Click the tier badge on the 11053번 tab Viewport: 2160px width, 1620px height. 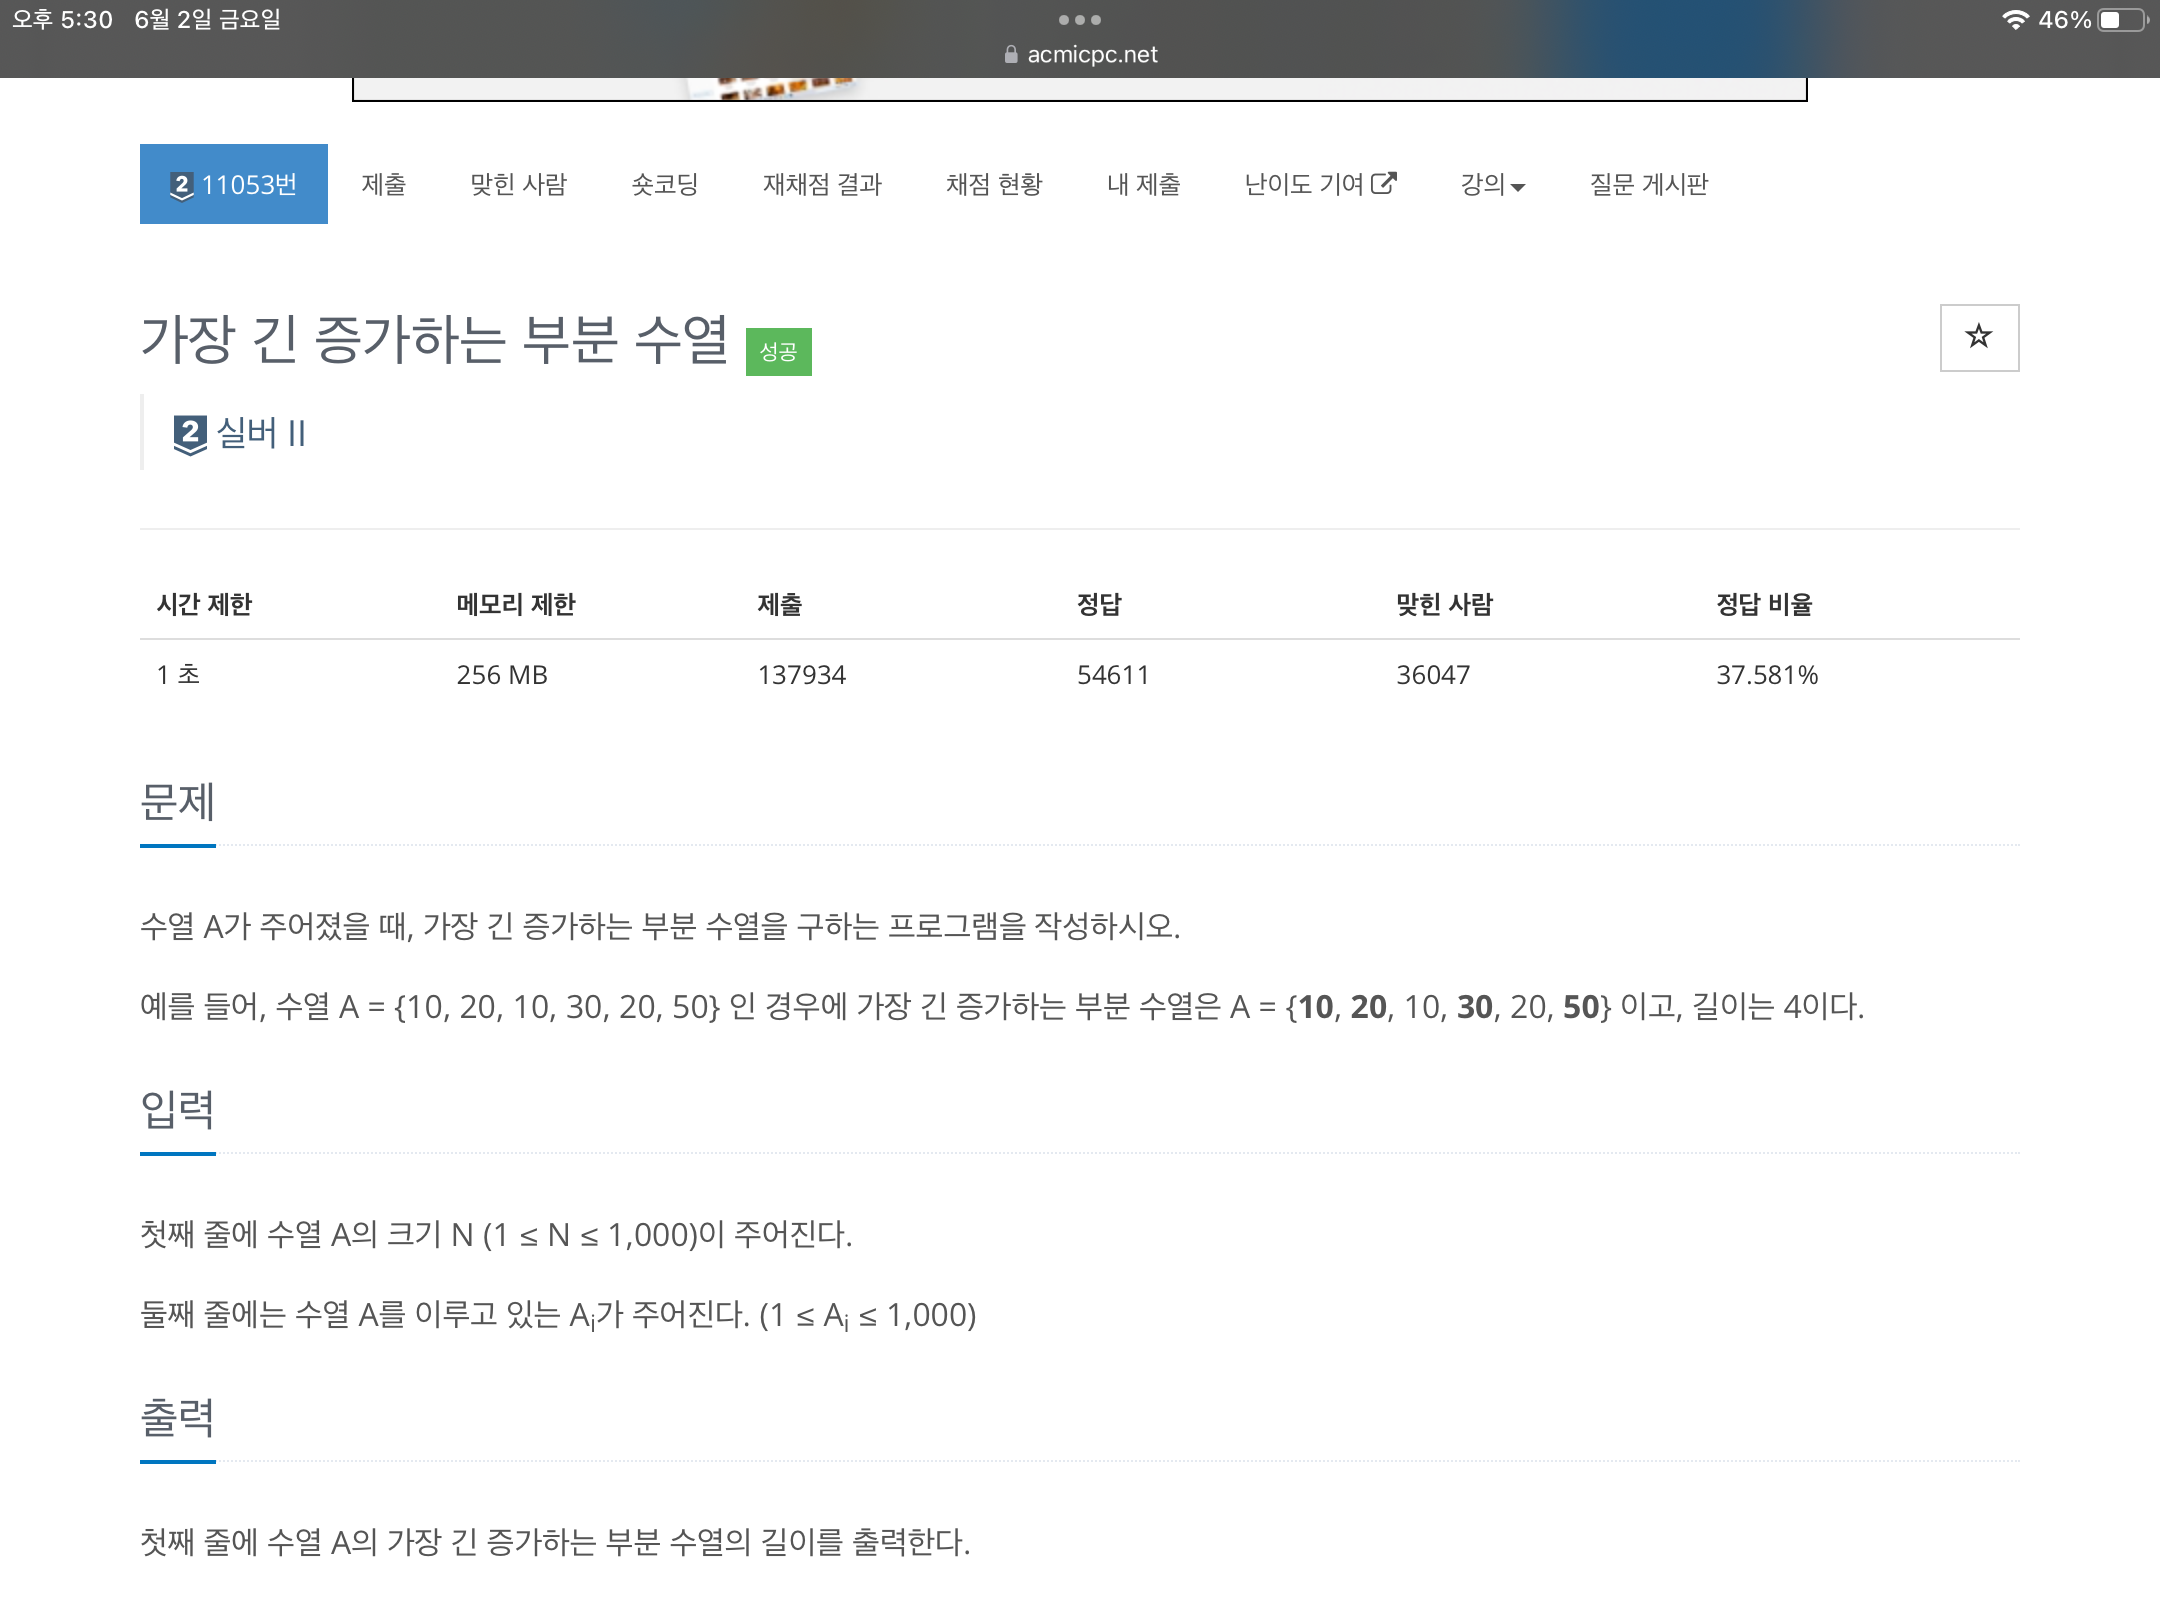180,184
